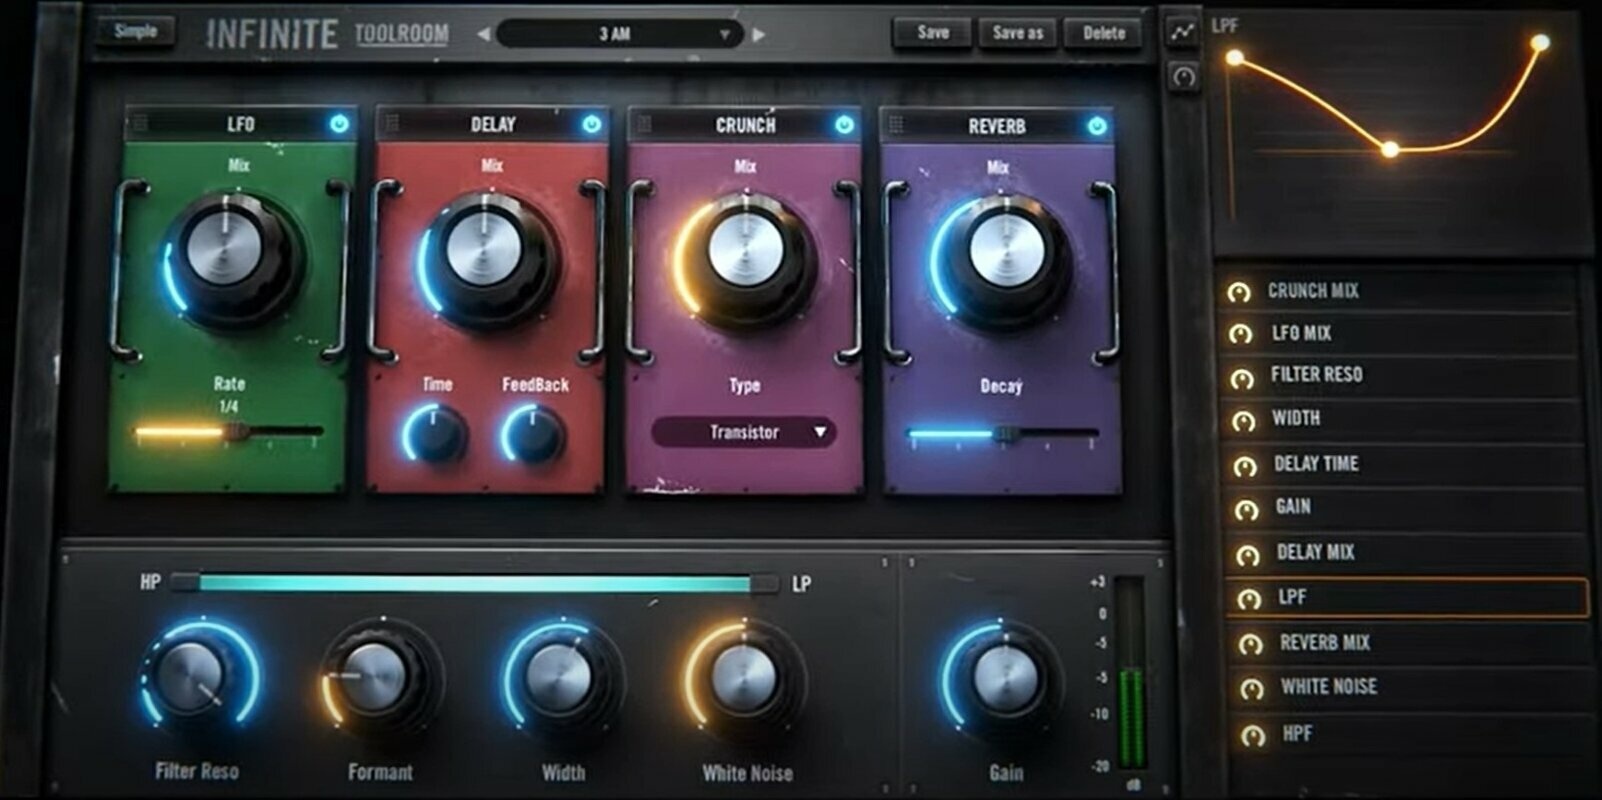The width and height of the screenshot is (1602, 800).
Task: Go to the next preset arrow
Action: click(x=759, y=34)
